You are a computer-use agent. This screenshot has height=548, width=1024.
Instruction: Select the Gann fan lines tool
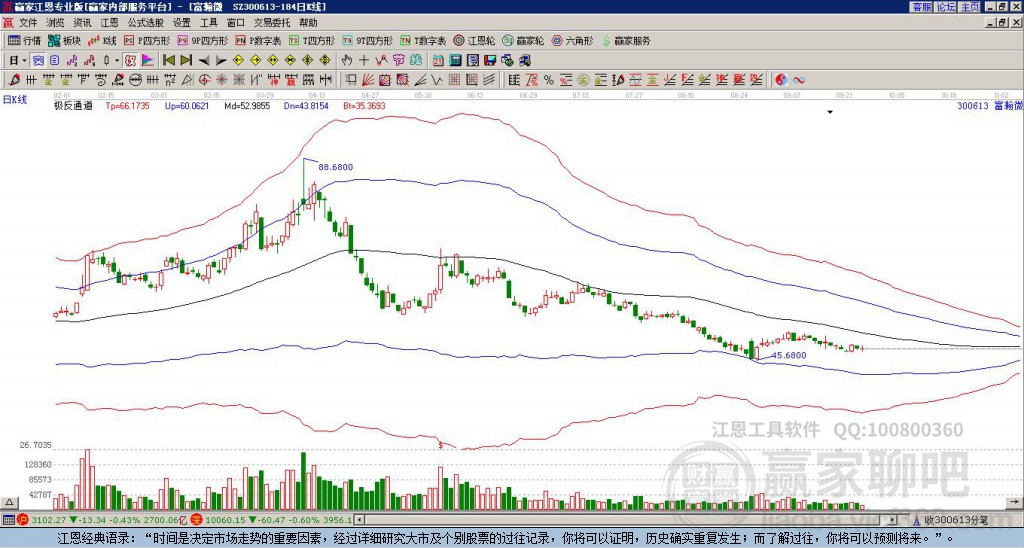click(x=368, y=80)
